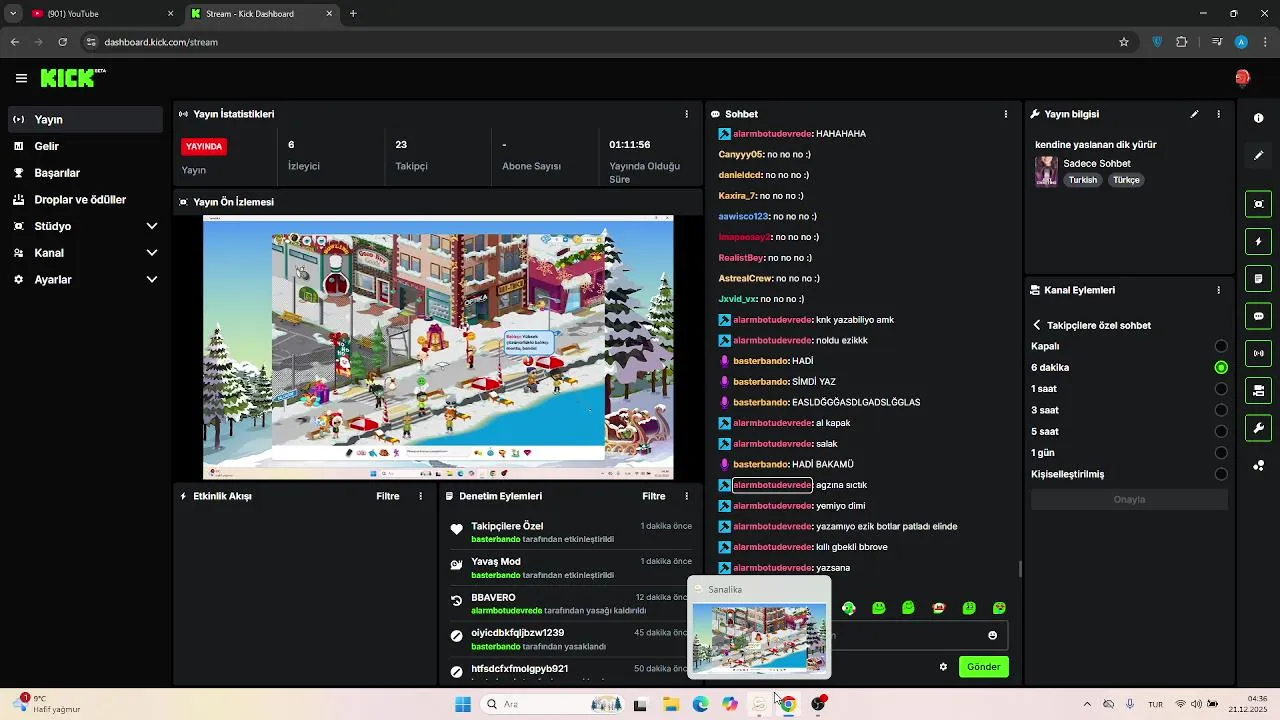
Task: Select the 1 saat option
Action: tap(1129, 389)
